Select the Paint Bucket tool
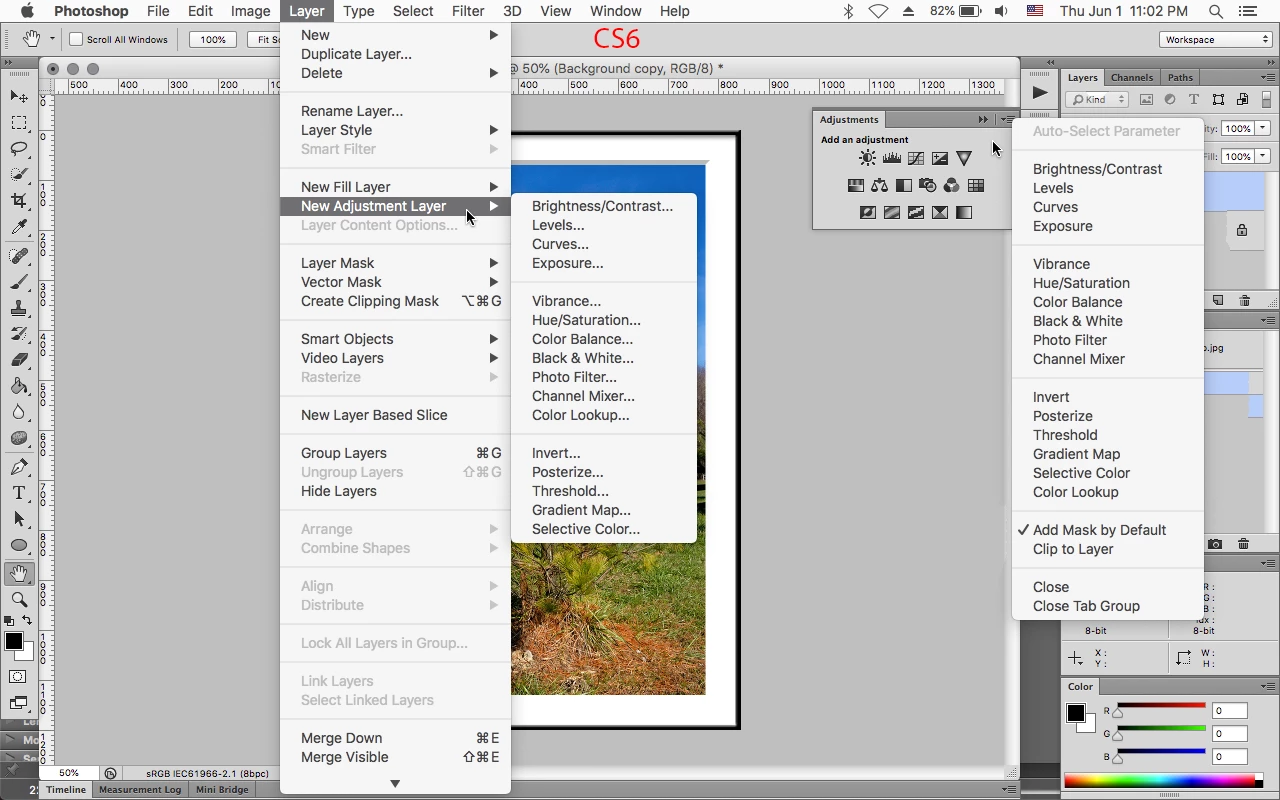The width and height of the screenshot is (1280, 800). pyautogui.click(x=19, y=386)
